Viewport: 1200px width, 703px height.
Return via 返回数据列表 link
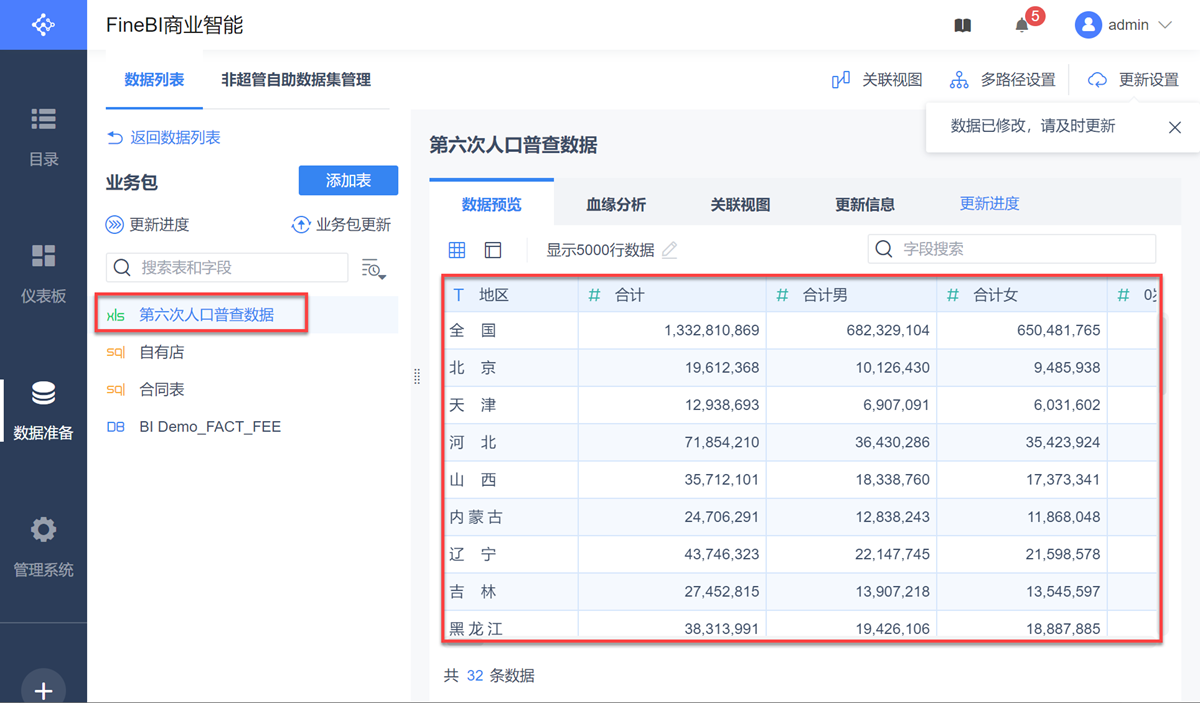click(x=164, y=138)
